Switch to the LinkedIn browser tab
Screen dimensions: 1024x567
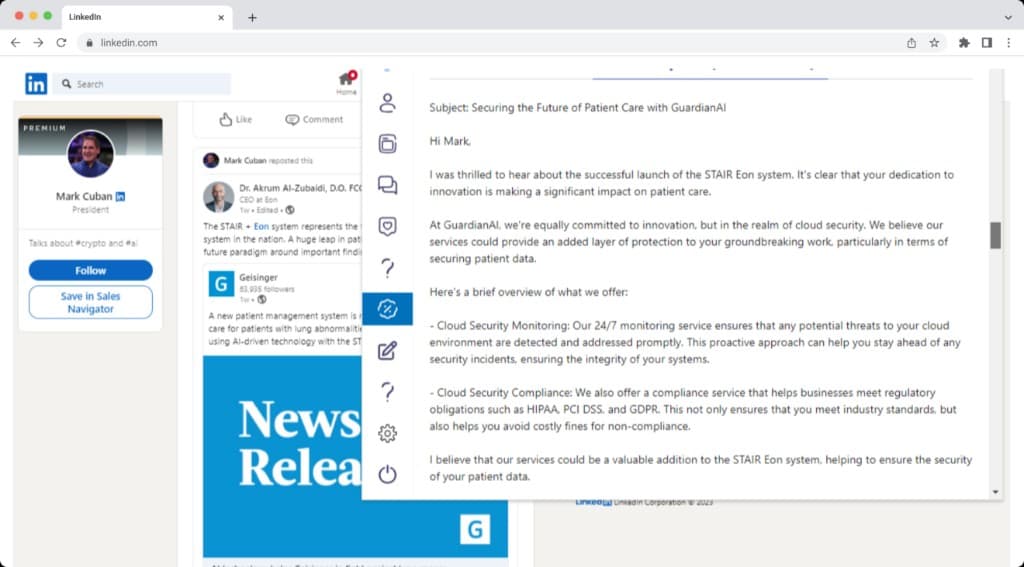click(140, 17)
